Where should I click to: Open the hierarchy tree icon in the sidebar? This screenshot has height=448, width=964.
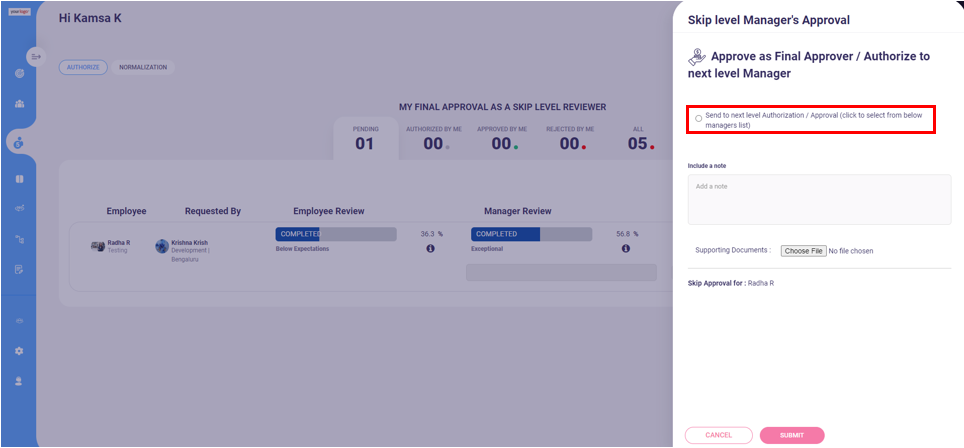pos(19,239)
